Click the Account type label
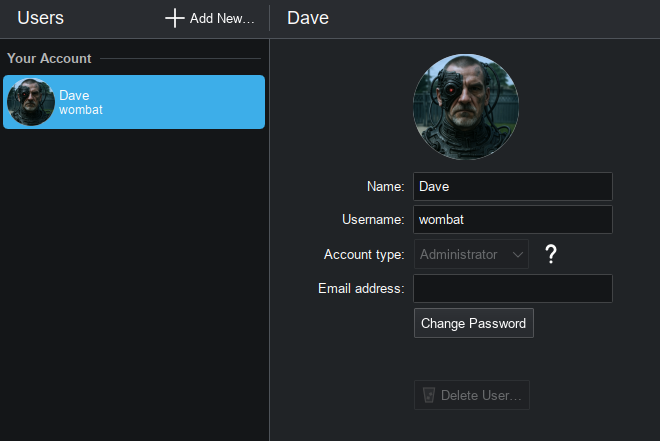The width and height of the screenshot is (660, 441). click(364, 255)
